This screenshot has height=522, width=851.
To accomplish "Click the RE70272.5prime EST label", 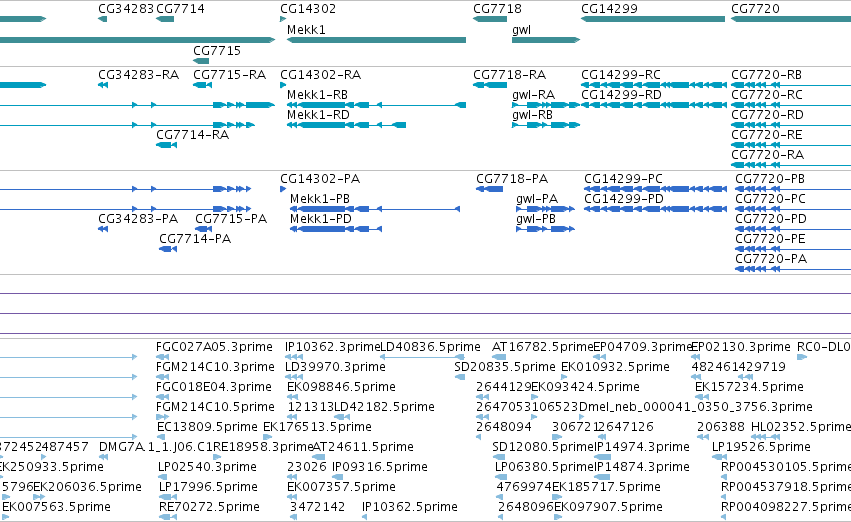I will (209, 508).
